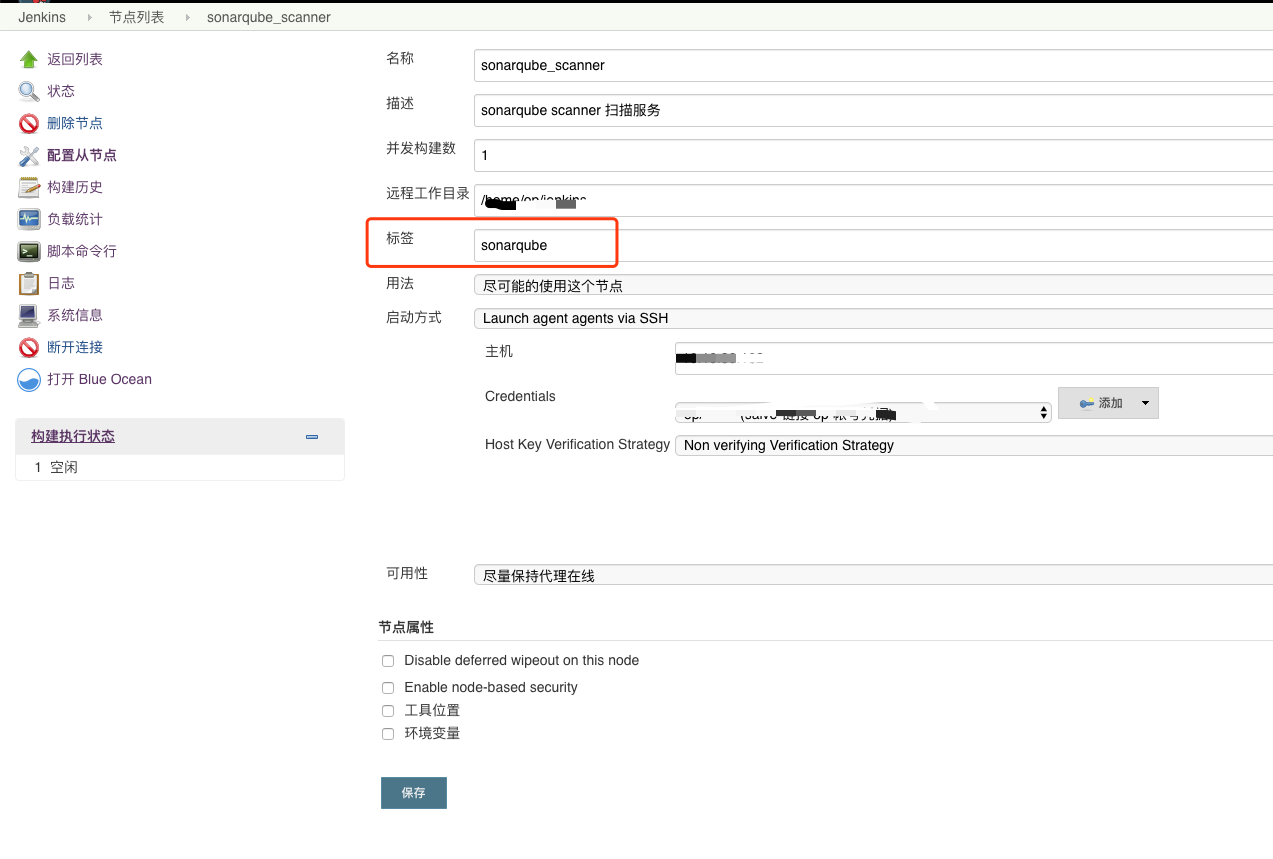The height and width of the screenshot is (859, 1273).
Task: Click the Jenkins breadcrumb item
Action: (42, 17)
